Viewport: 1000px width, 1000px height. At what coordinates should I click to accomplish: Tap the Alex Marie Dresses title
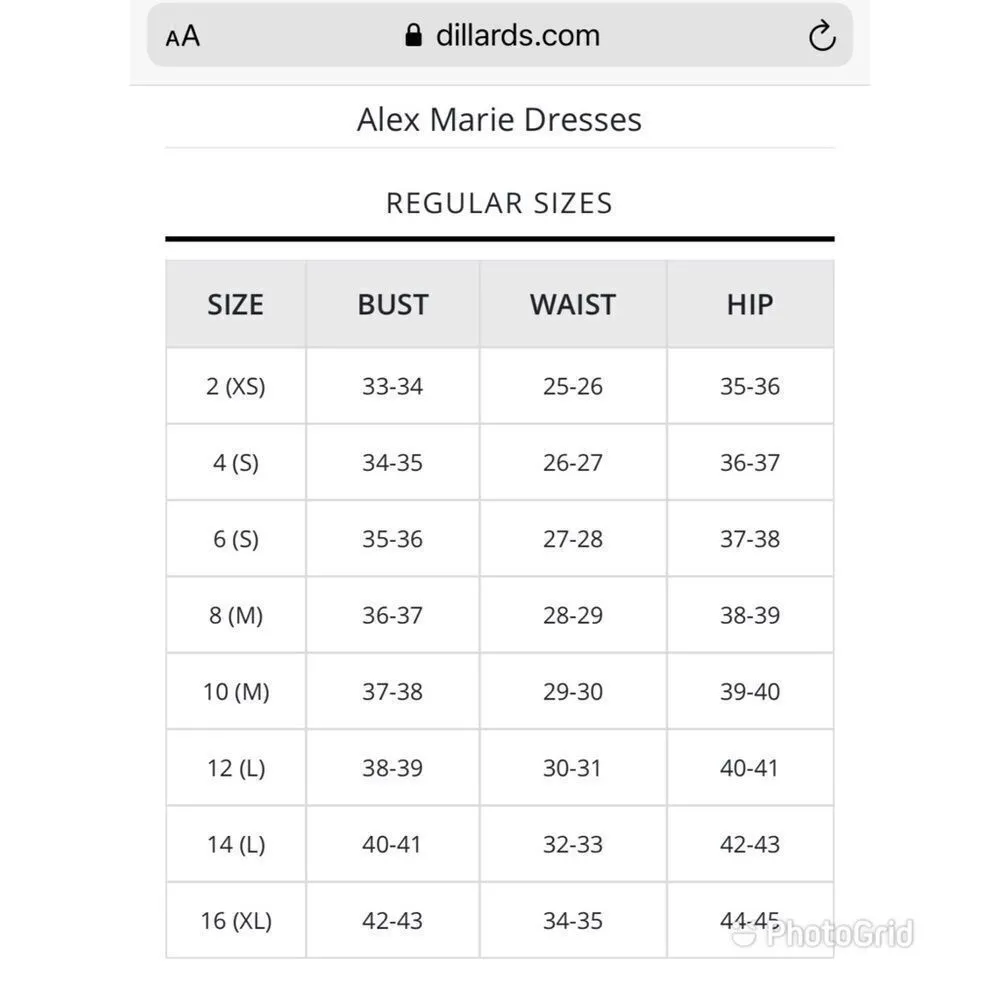tap(499, 120)
